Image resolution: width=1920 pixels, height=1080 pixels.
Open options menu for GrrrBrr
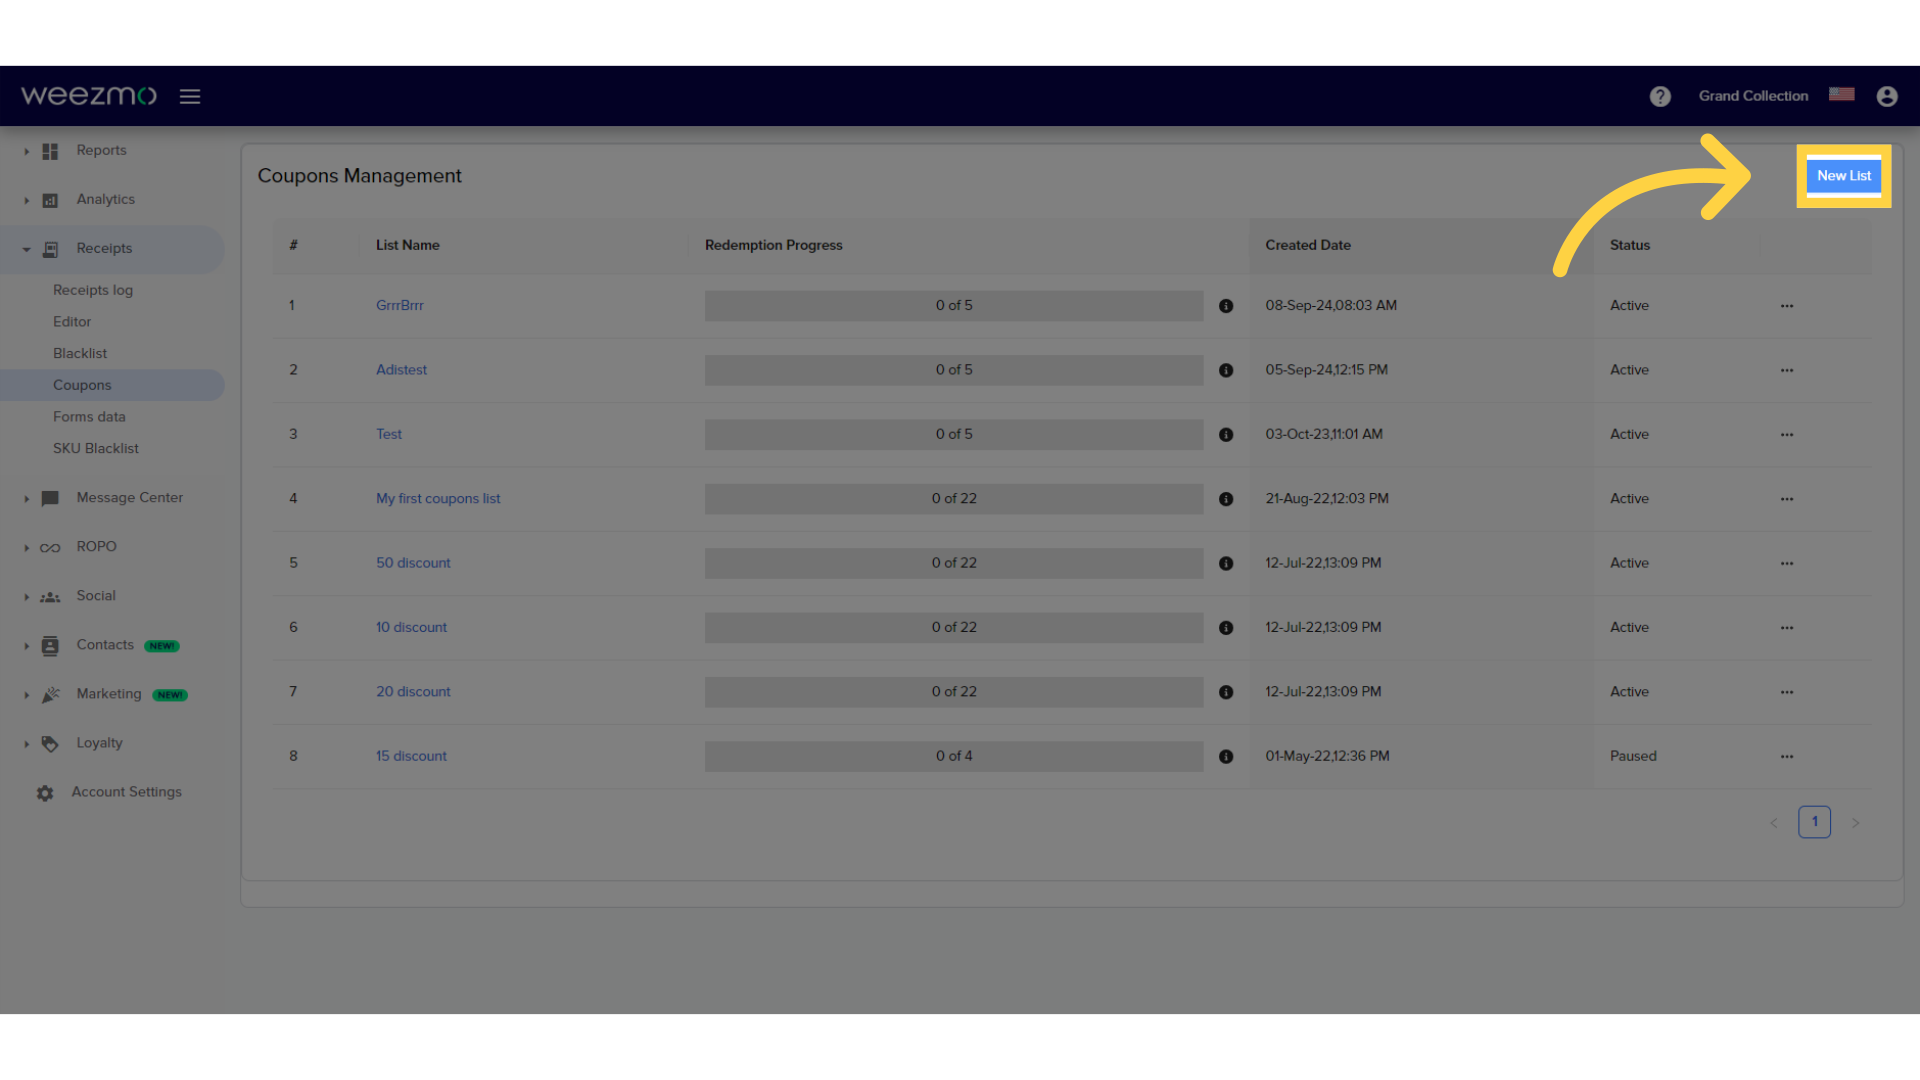(x=1787, y=305)
